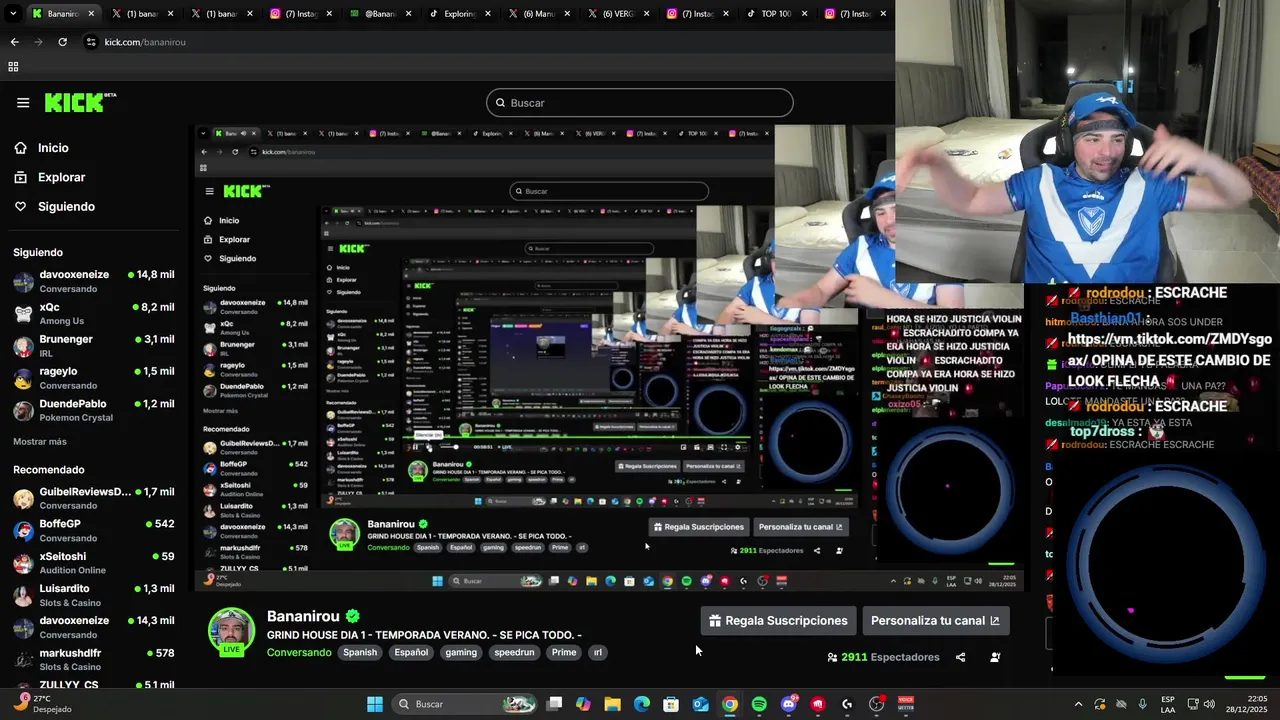Click the verified badge next to Bananirou
Viewport: 1280px width, 720px height.
click(353, 616)
